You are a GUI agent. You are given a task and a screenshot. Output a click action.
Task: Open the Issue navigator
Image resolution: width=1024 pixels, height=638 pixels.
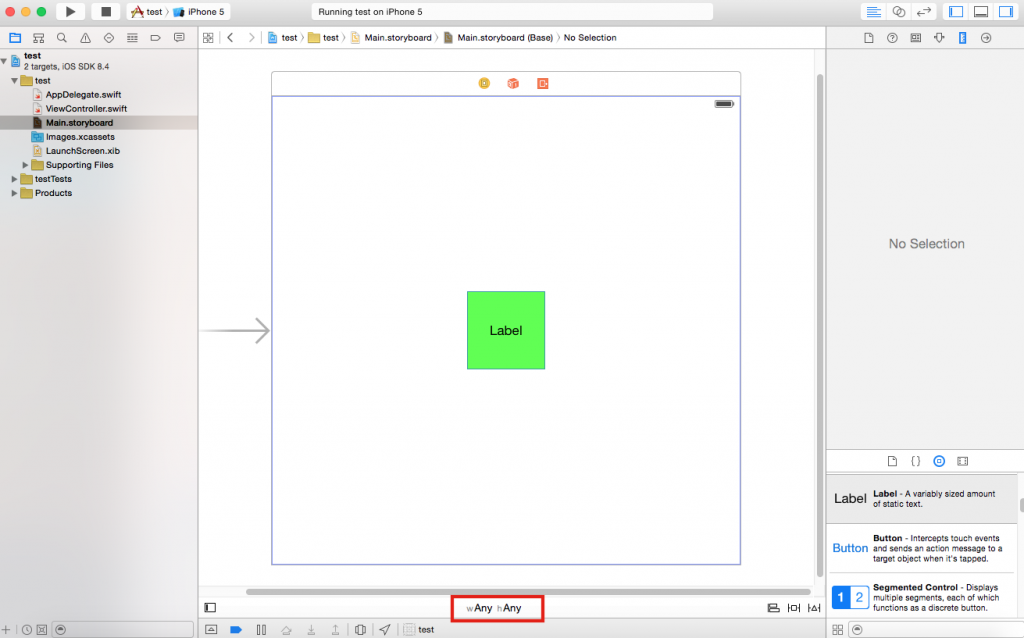click(x=84, y=37)
